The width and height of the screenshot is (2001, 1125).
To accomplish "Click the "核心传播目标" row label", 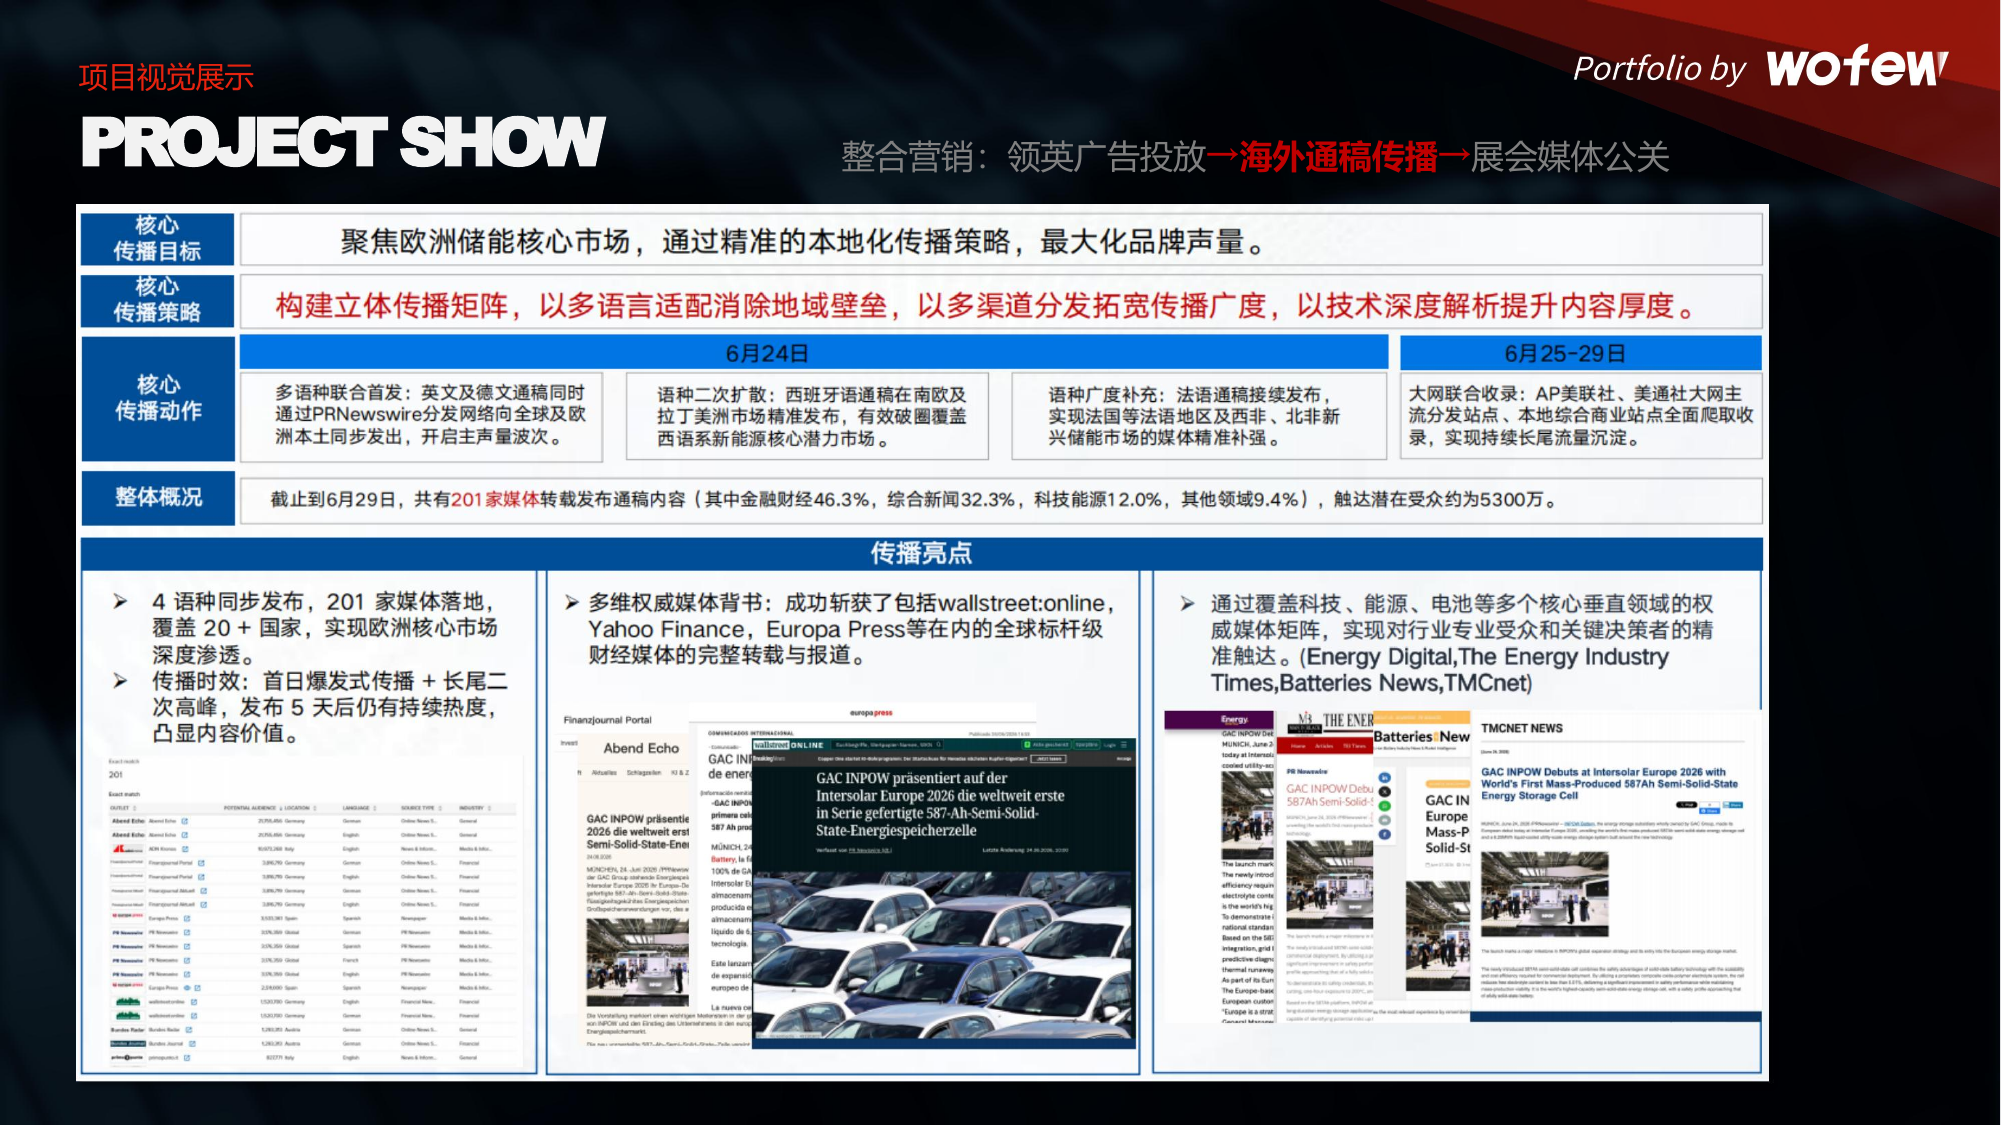I will click(x=158, y=239).
